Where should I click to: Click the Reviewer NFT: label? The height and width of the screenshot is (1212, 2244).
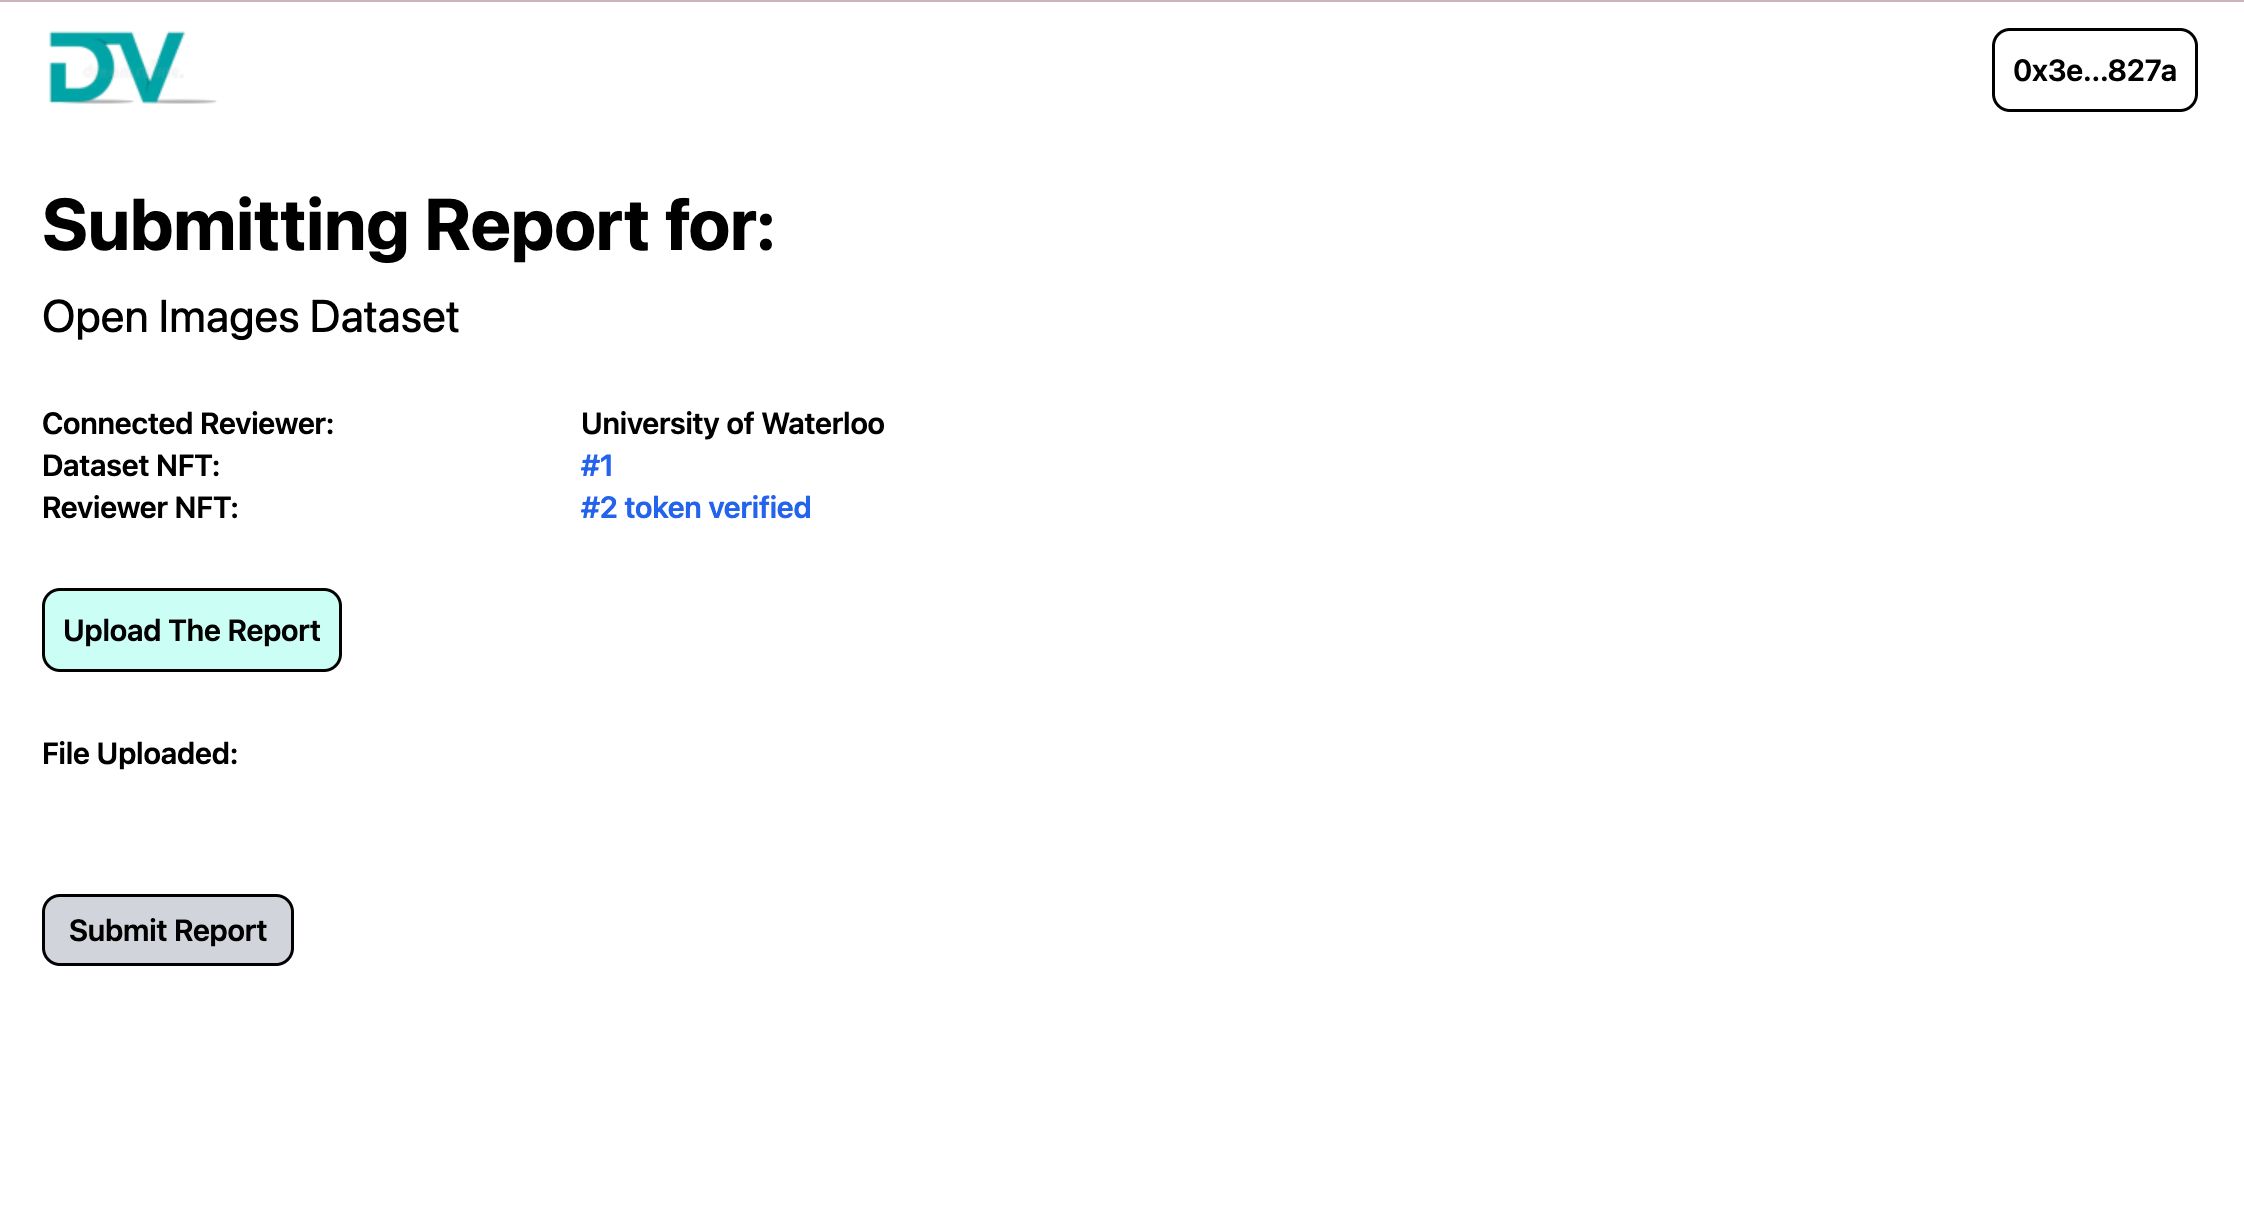coord(140,507)
